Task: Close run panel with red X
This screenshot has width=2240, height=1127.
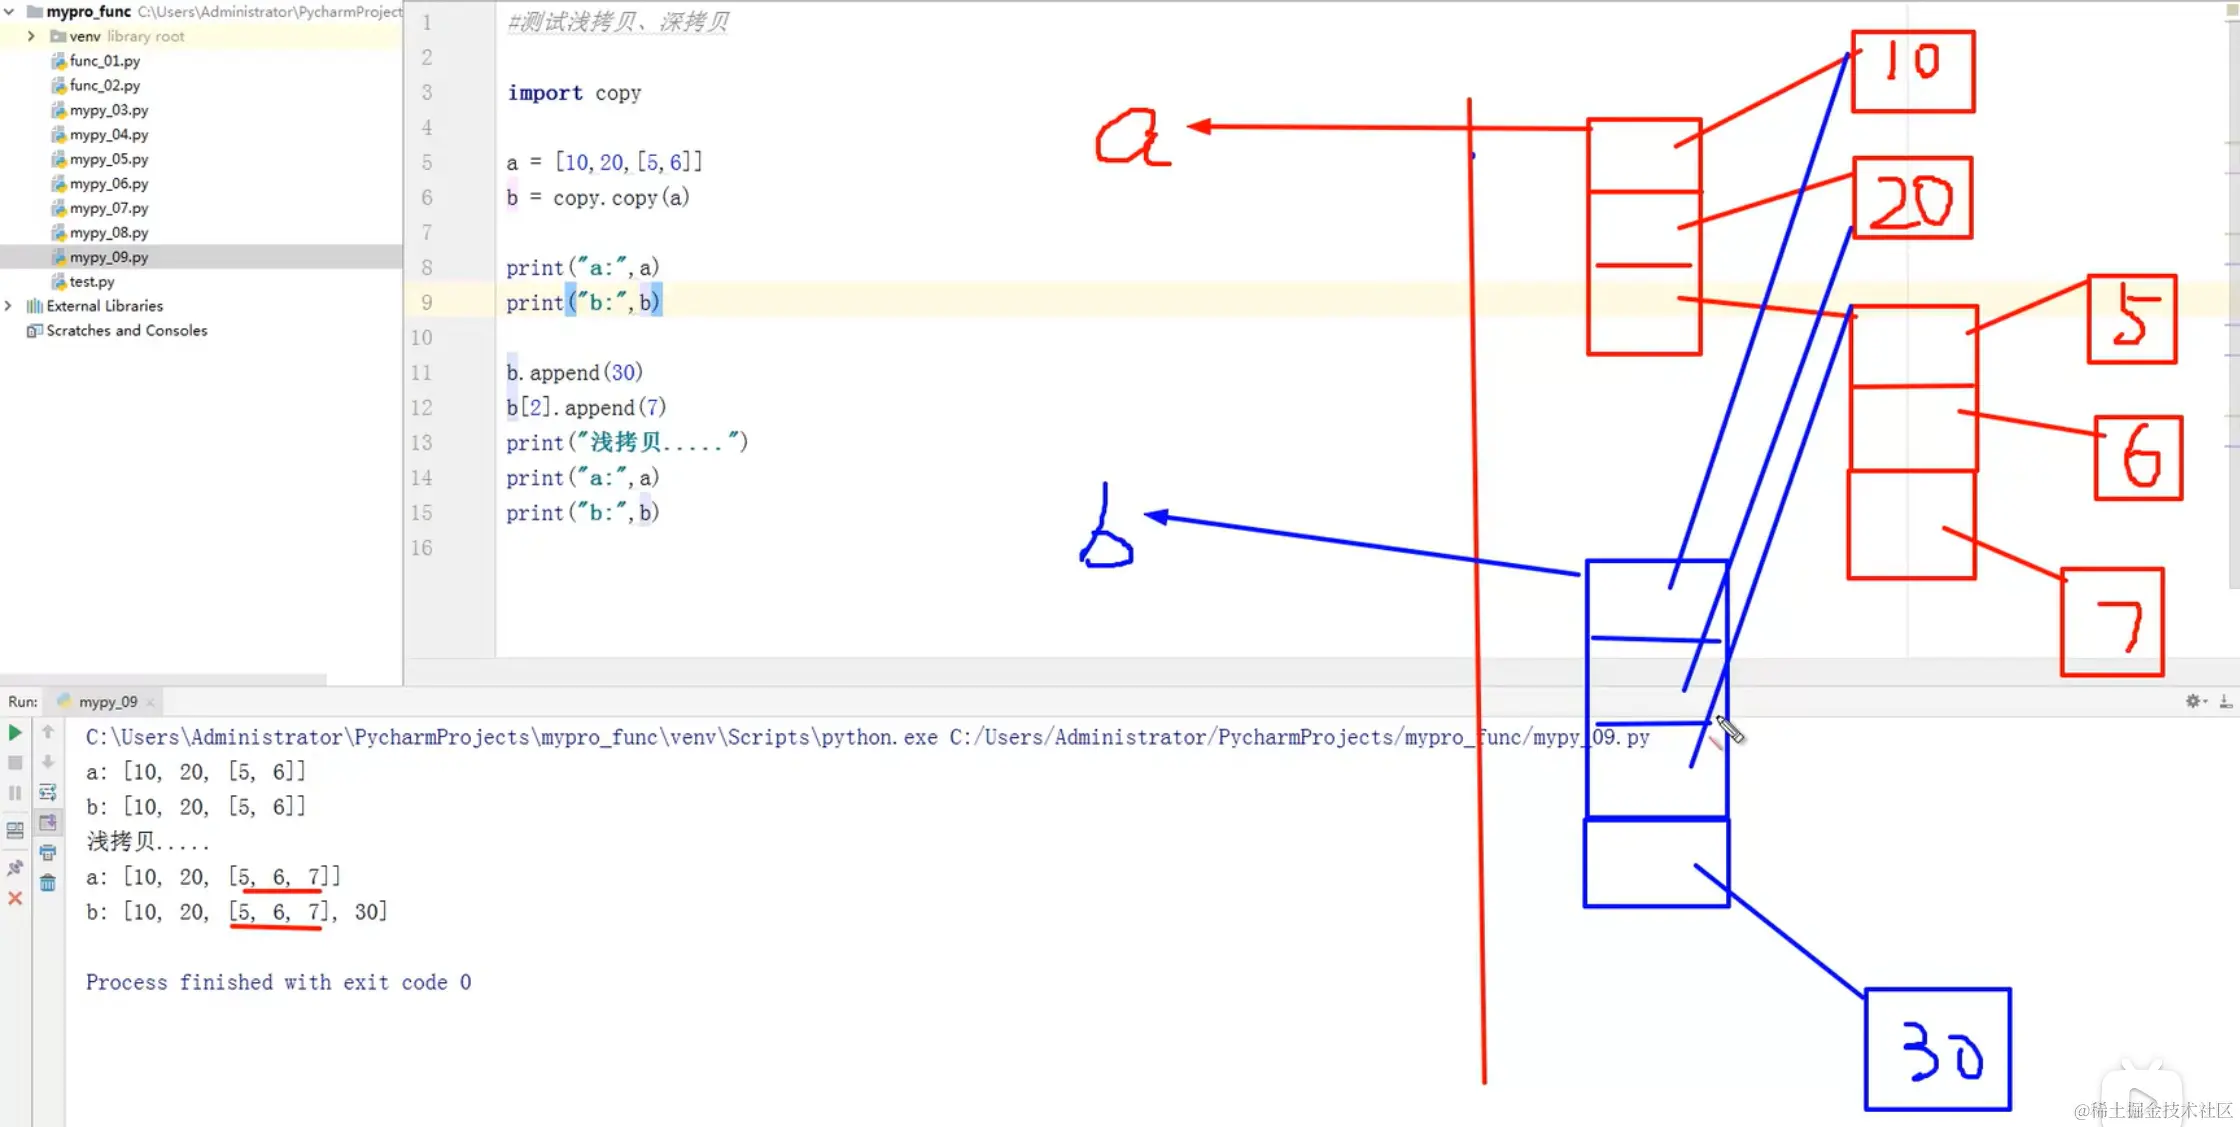Action: point(15,899)
